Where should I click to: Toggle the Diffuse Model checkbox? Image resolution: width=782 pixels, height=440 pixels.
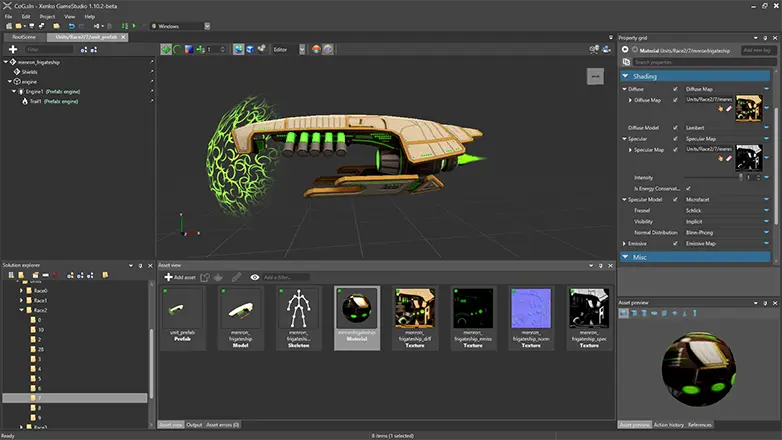coord(675,128)
